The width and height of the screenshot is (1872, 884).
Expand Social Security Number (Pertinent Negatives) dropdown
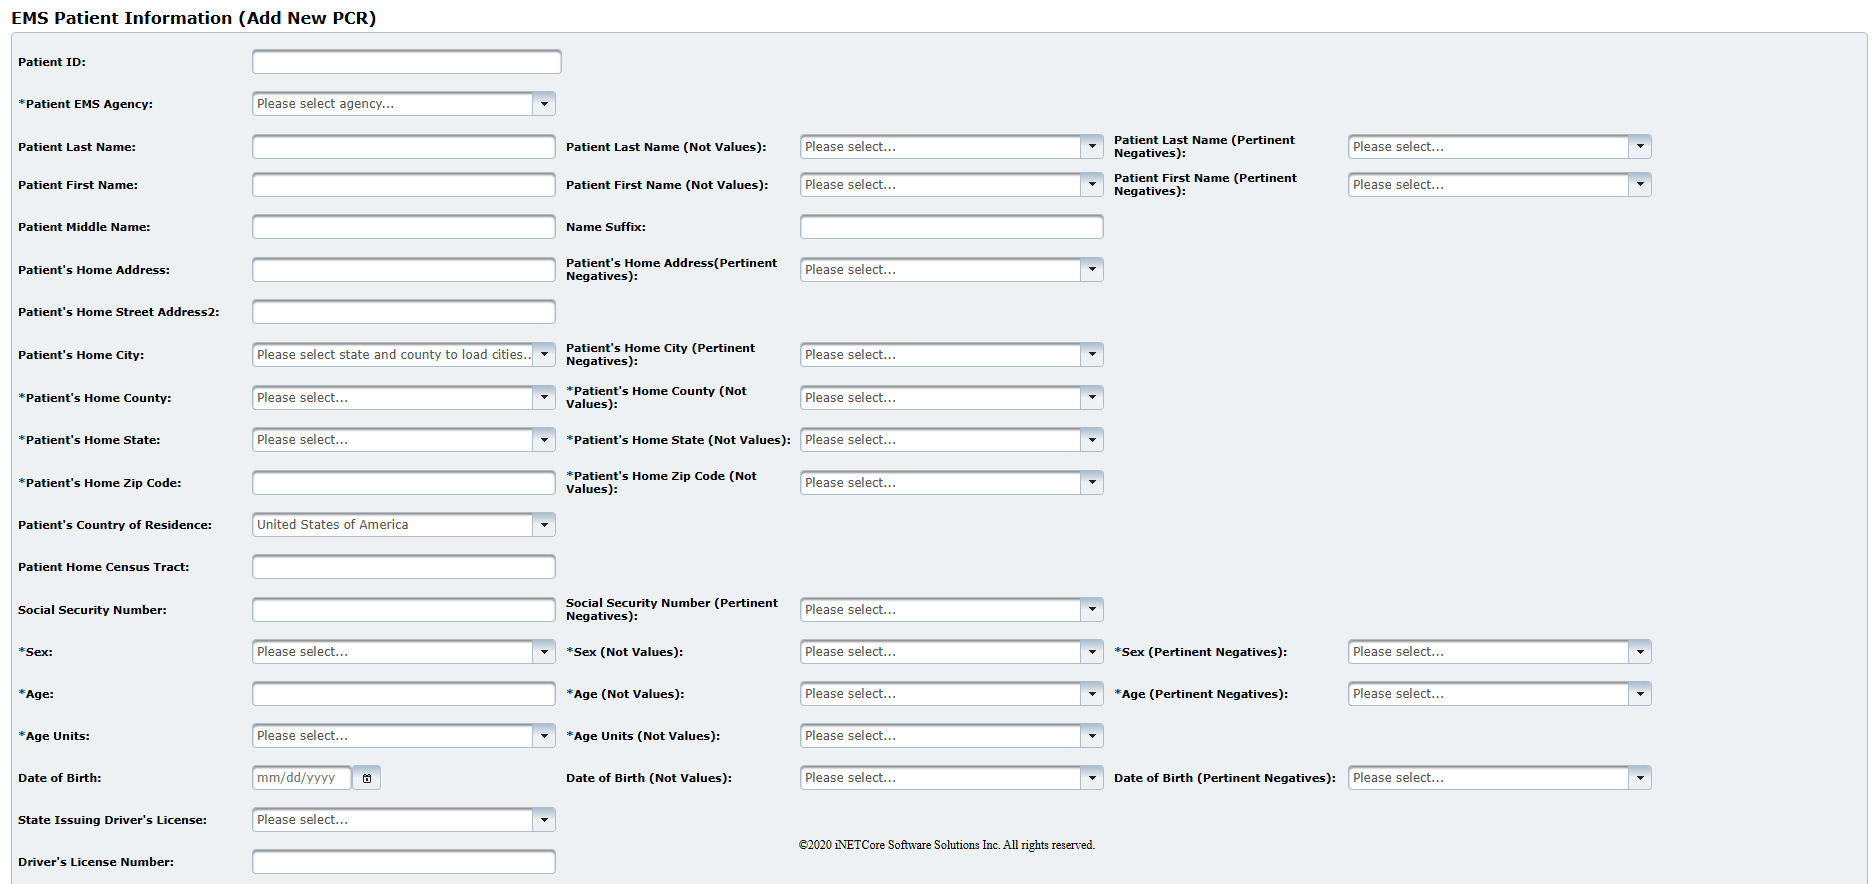pos(952,610)
